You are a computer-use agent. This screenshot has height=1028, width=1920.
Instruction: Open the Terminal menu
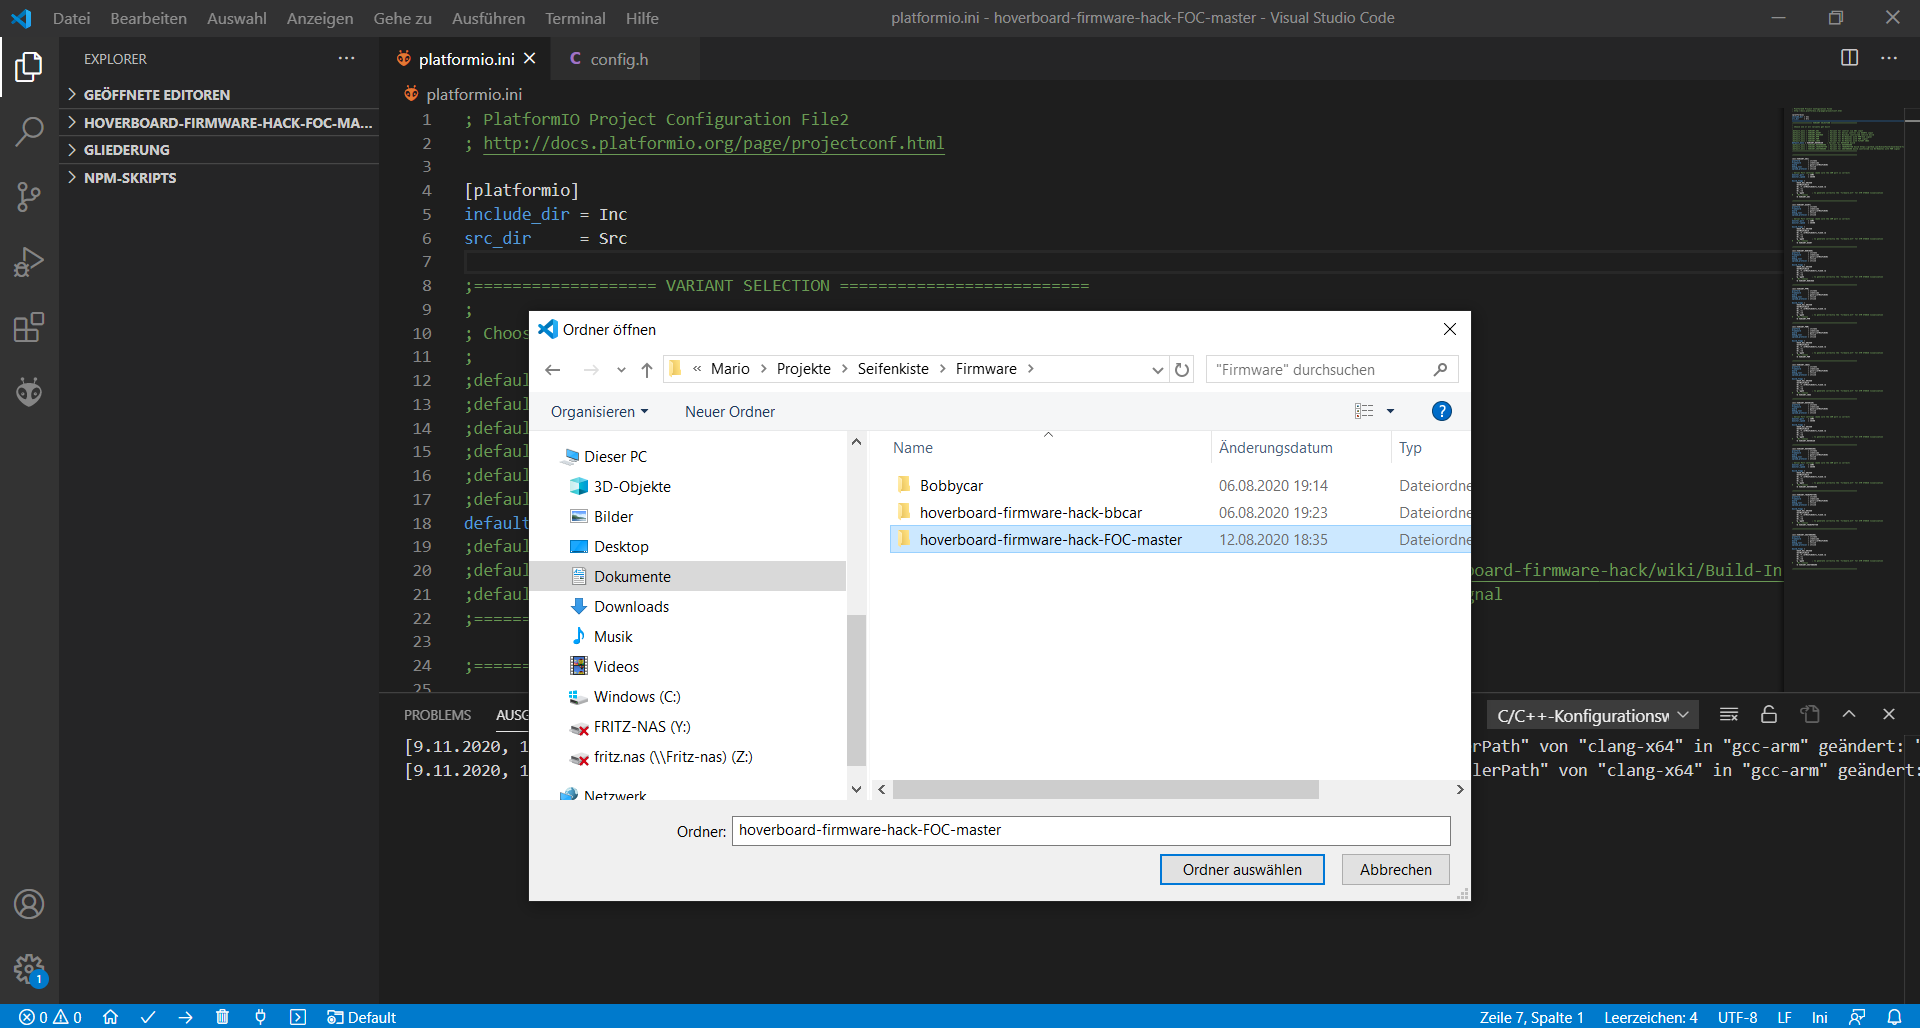575,18
